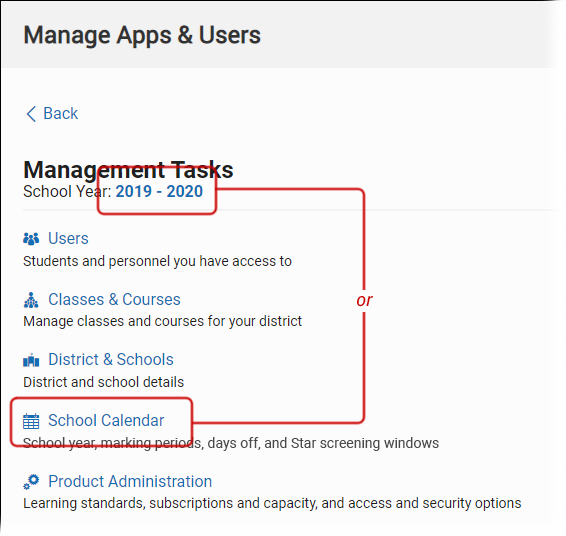
Task: Click the Users people group icon
Action: (31, 239)
